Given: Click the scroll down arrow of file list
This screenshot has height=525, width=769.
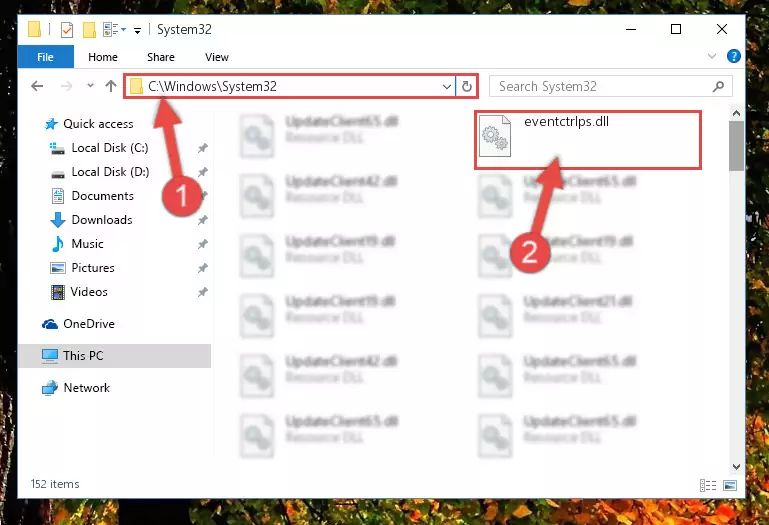Looking at the screenshot, I should point(736,467).
